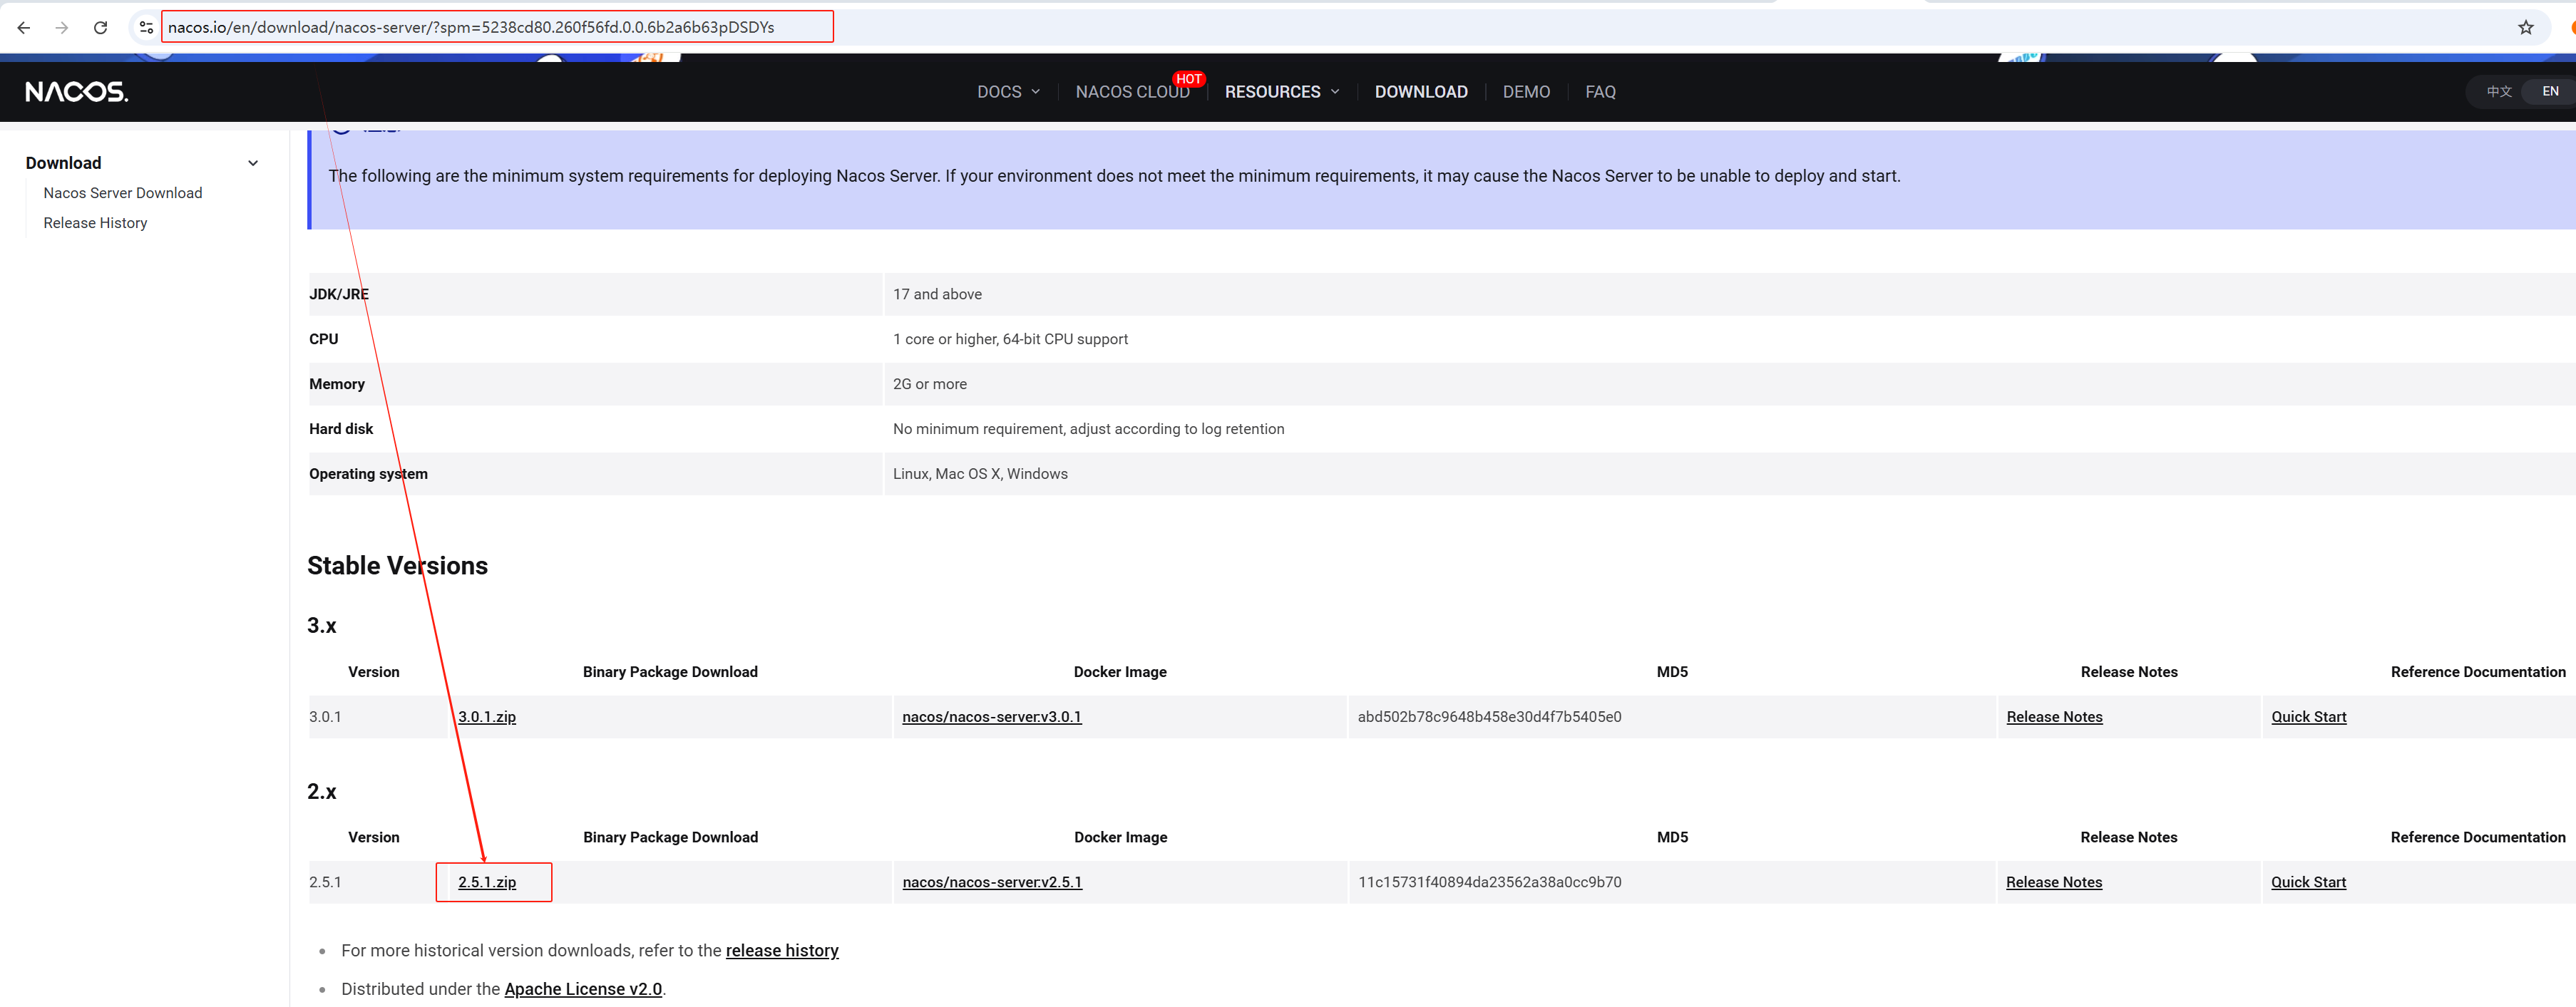Click MD5 value 11c15731f40894da23562a38a0cc9b70
The height and width of the screenshot is (1007, 2576).
click(x=1489, y=882)
